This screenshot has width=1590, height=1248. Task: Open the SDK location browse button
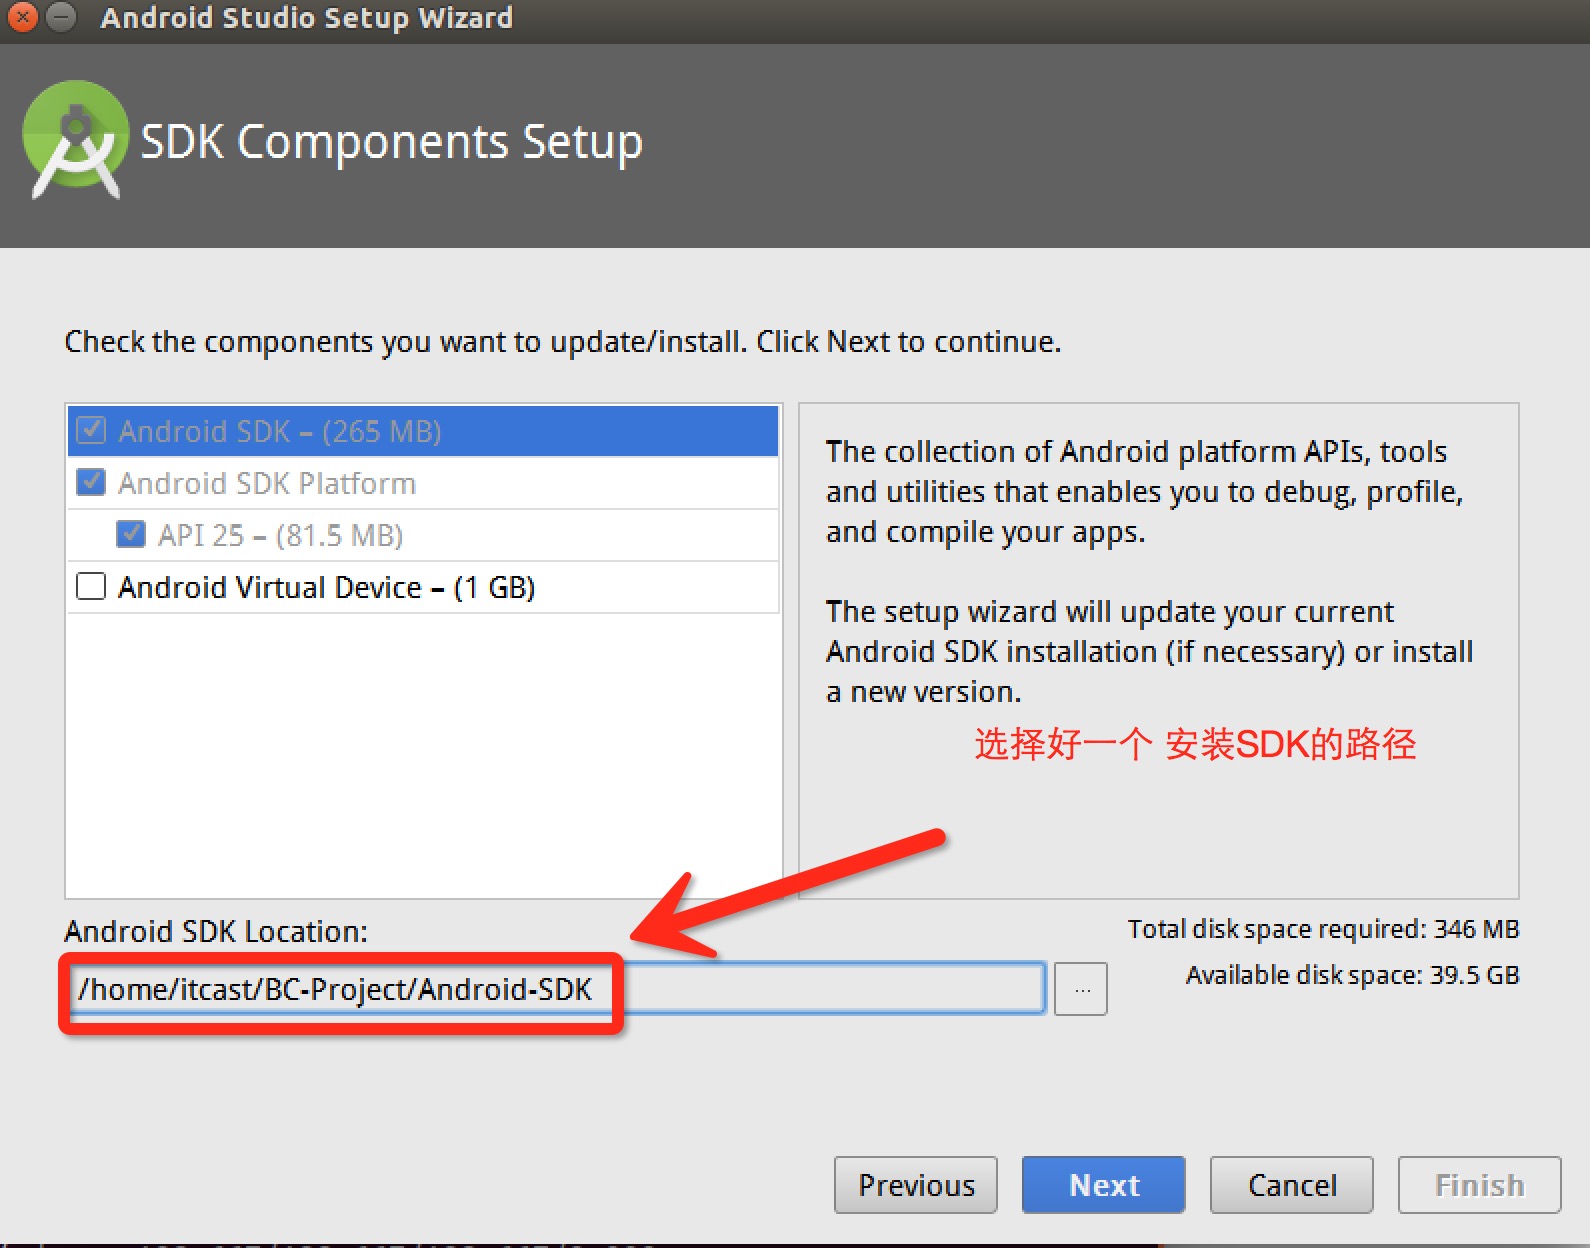1081,989
